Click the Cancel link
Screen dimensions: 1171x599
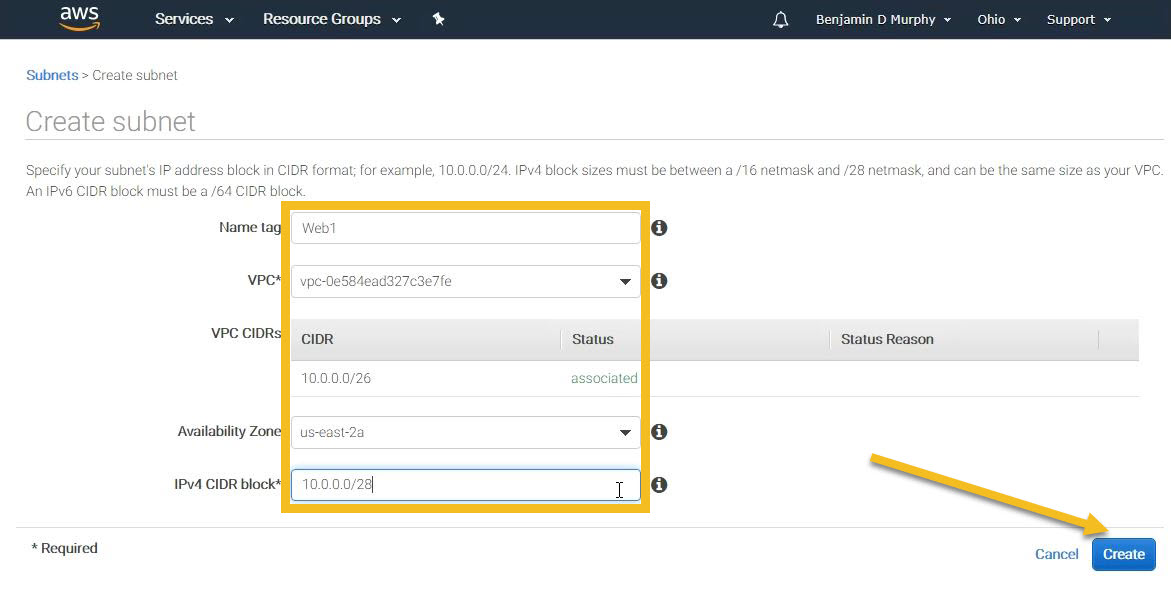coord(1056,554)
